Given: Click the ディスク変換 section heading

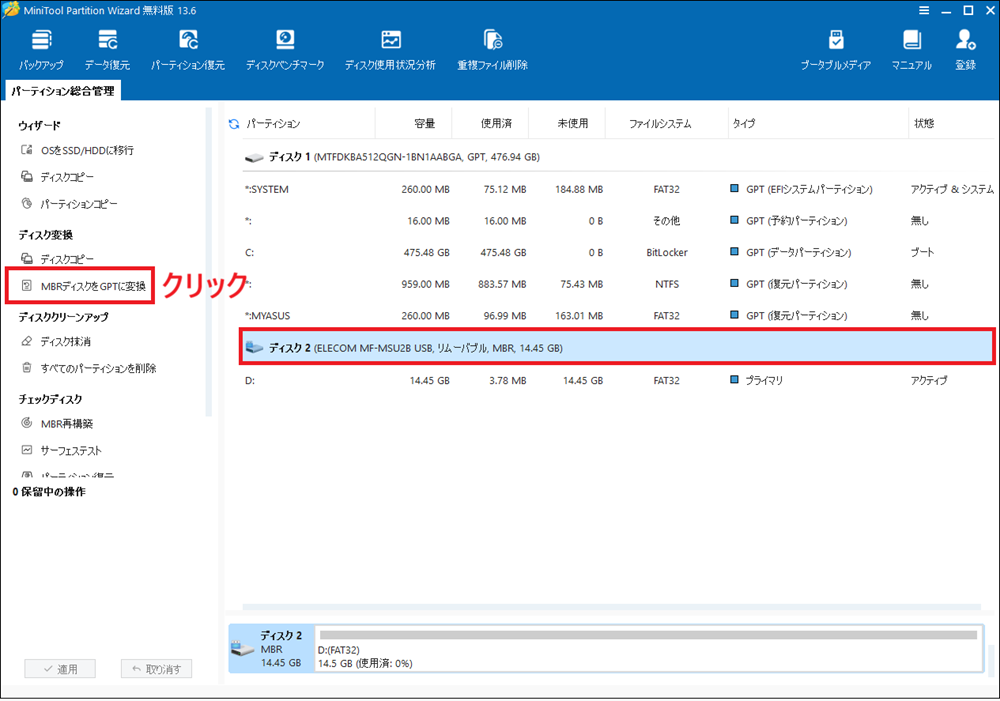Looking at the screenshot, I should pos(45,235).
